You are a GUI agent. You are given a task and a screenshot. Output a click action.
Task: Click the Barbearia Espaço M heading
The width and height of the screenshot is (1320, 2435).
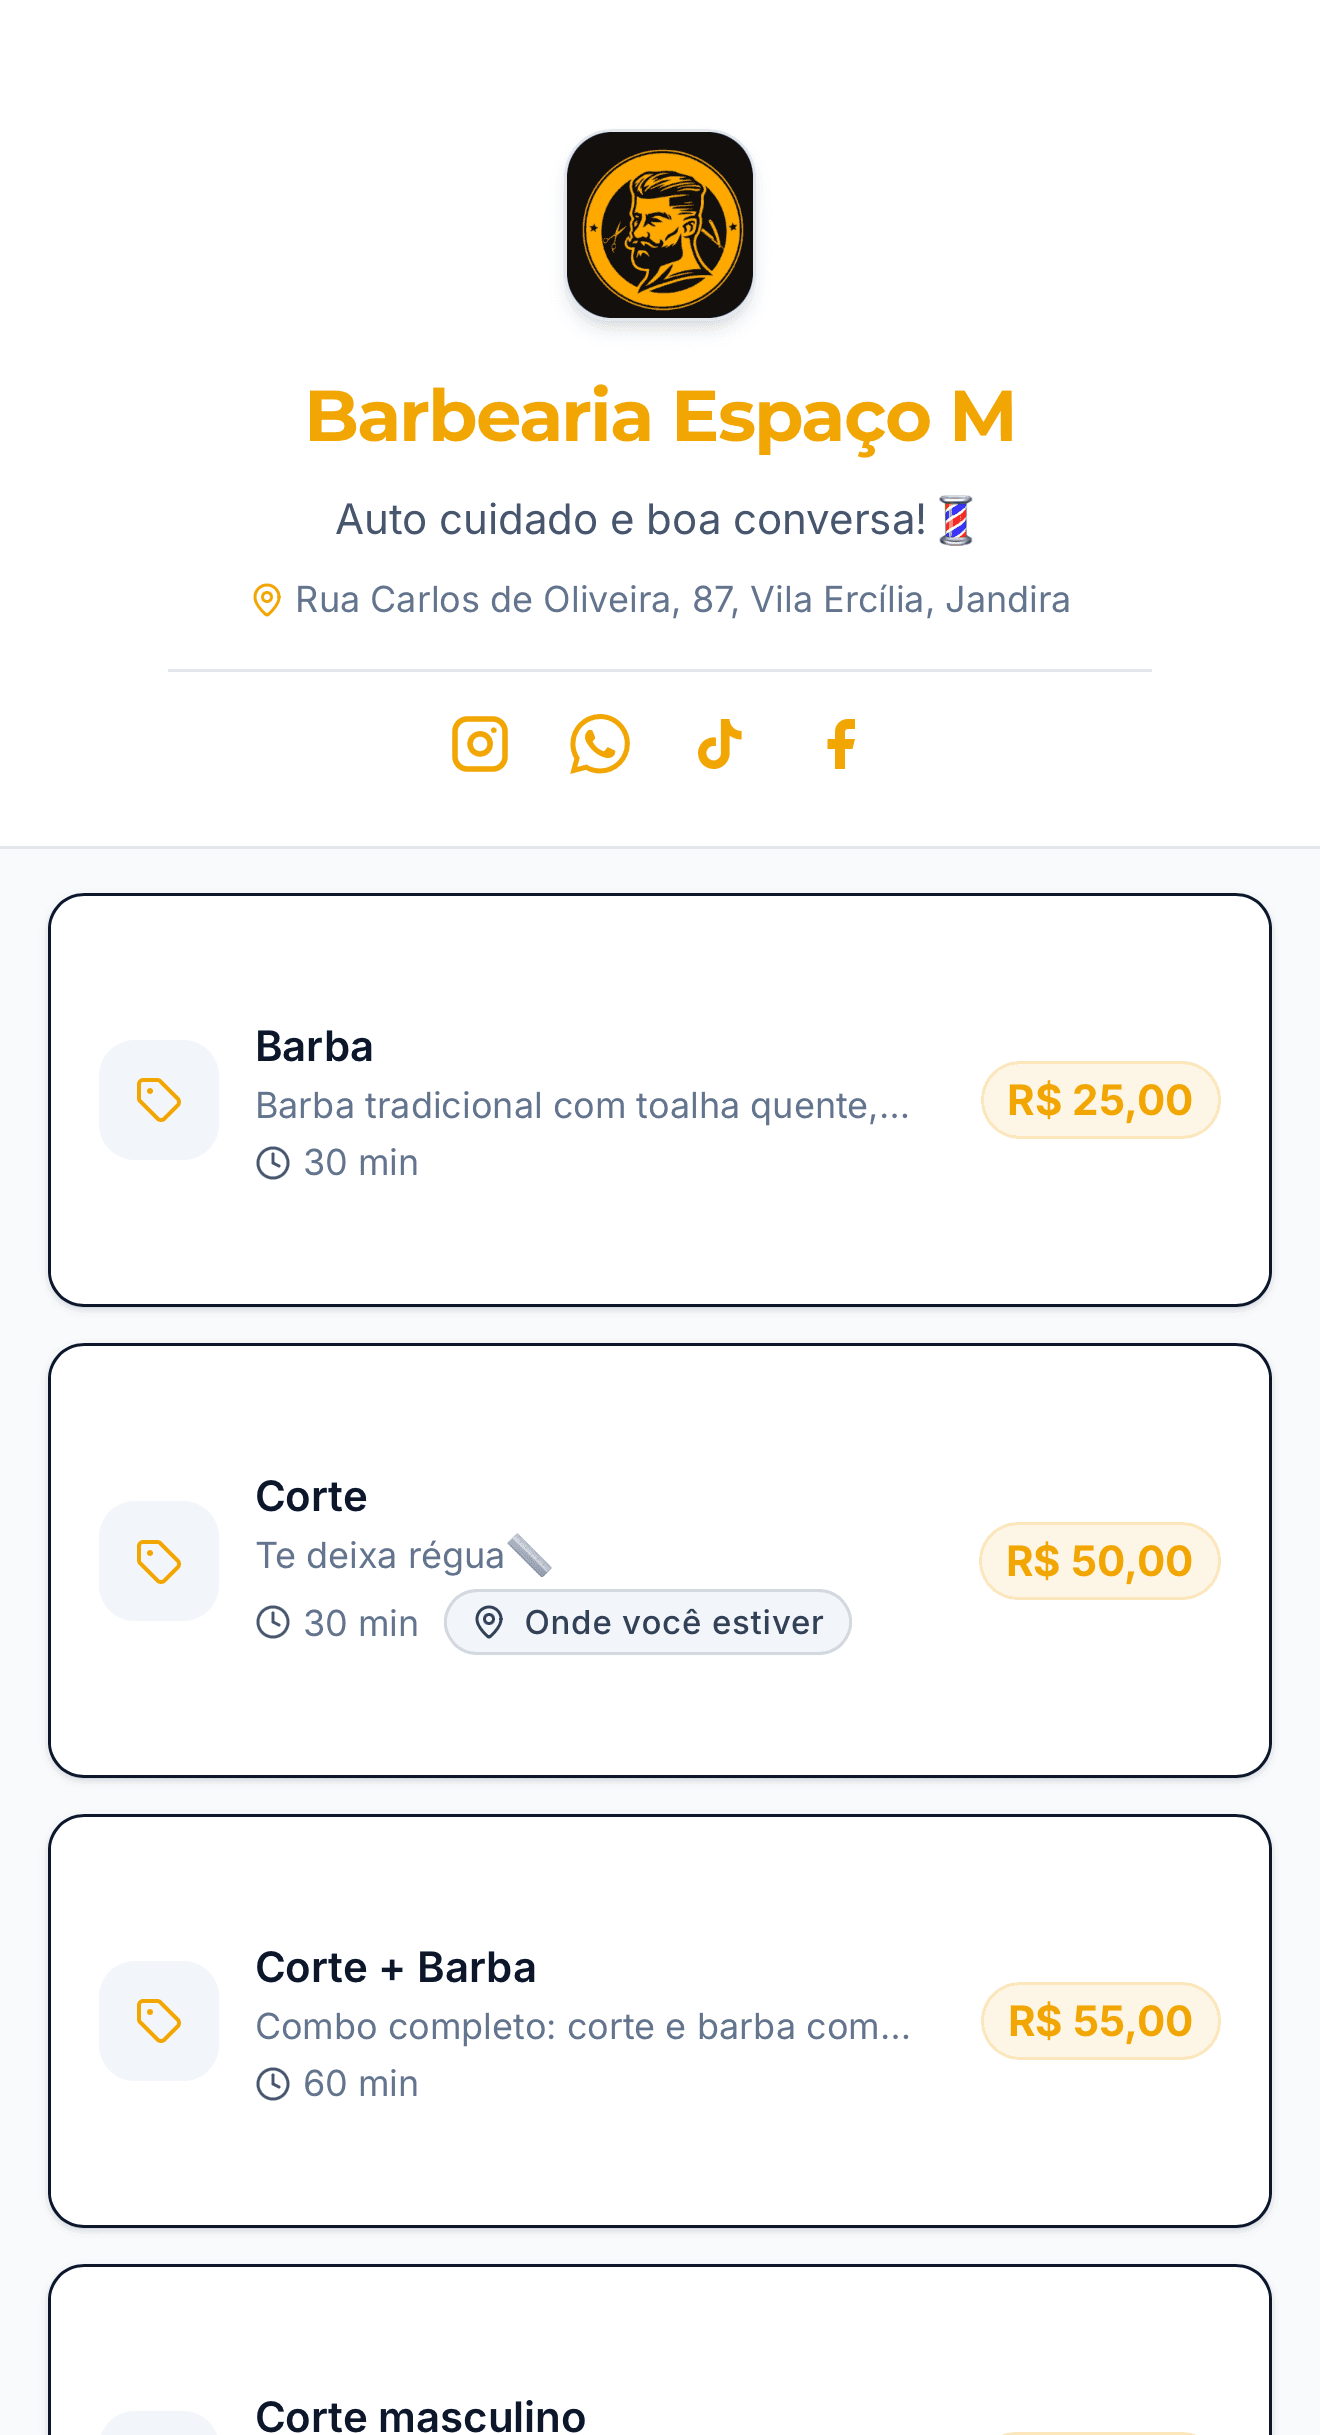pos(660,416)
